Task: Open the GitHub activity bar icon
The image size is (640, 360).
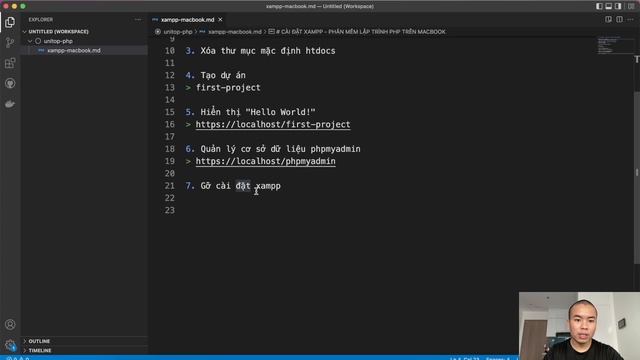Action: (x=10, y=83)
